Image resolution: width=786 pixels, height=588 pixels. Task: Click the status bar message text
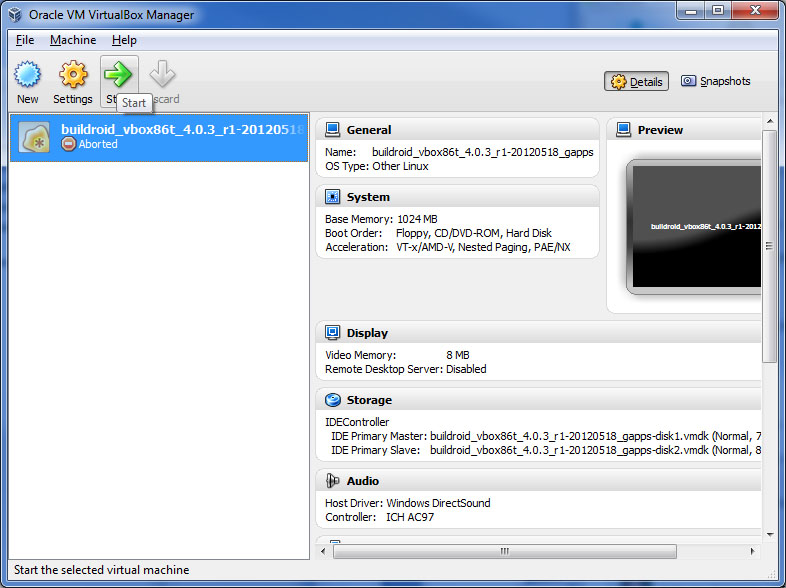(x=102, y=570)
